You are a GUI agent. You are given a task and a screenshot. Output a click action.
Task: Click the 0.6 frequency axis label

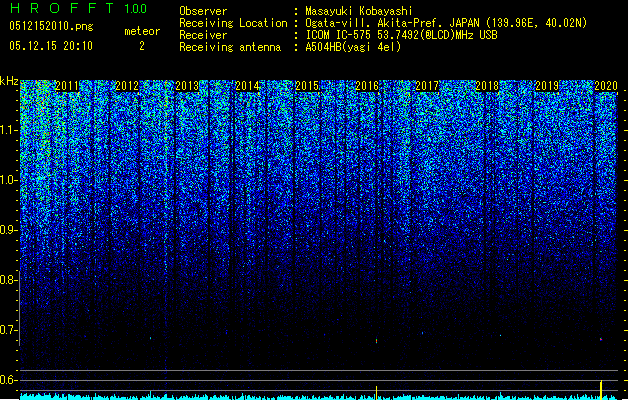[8, 380]
